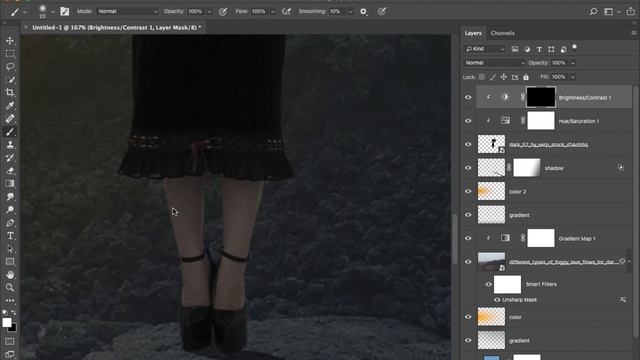Select the Clone Stamp tool

tap(10, 145)
